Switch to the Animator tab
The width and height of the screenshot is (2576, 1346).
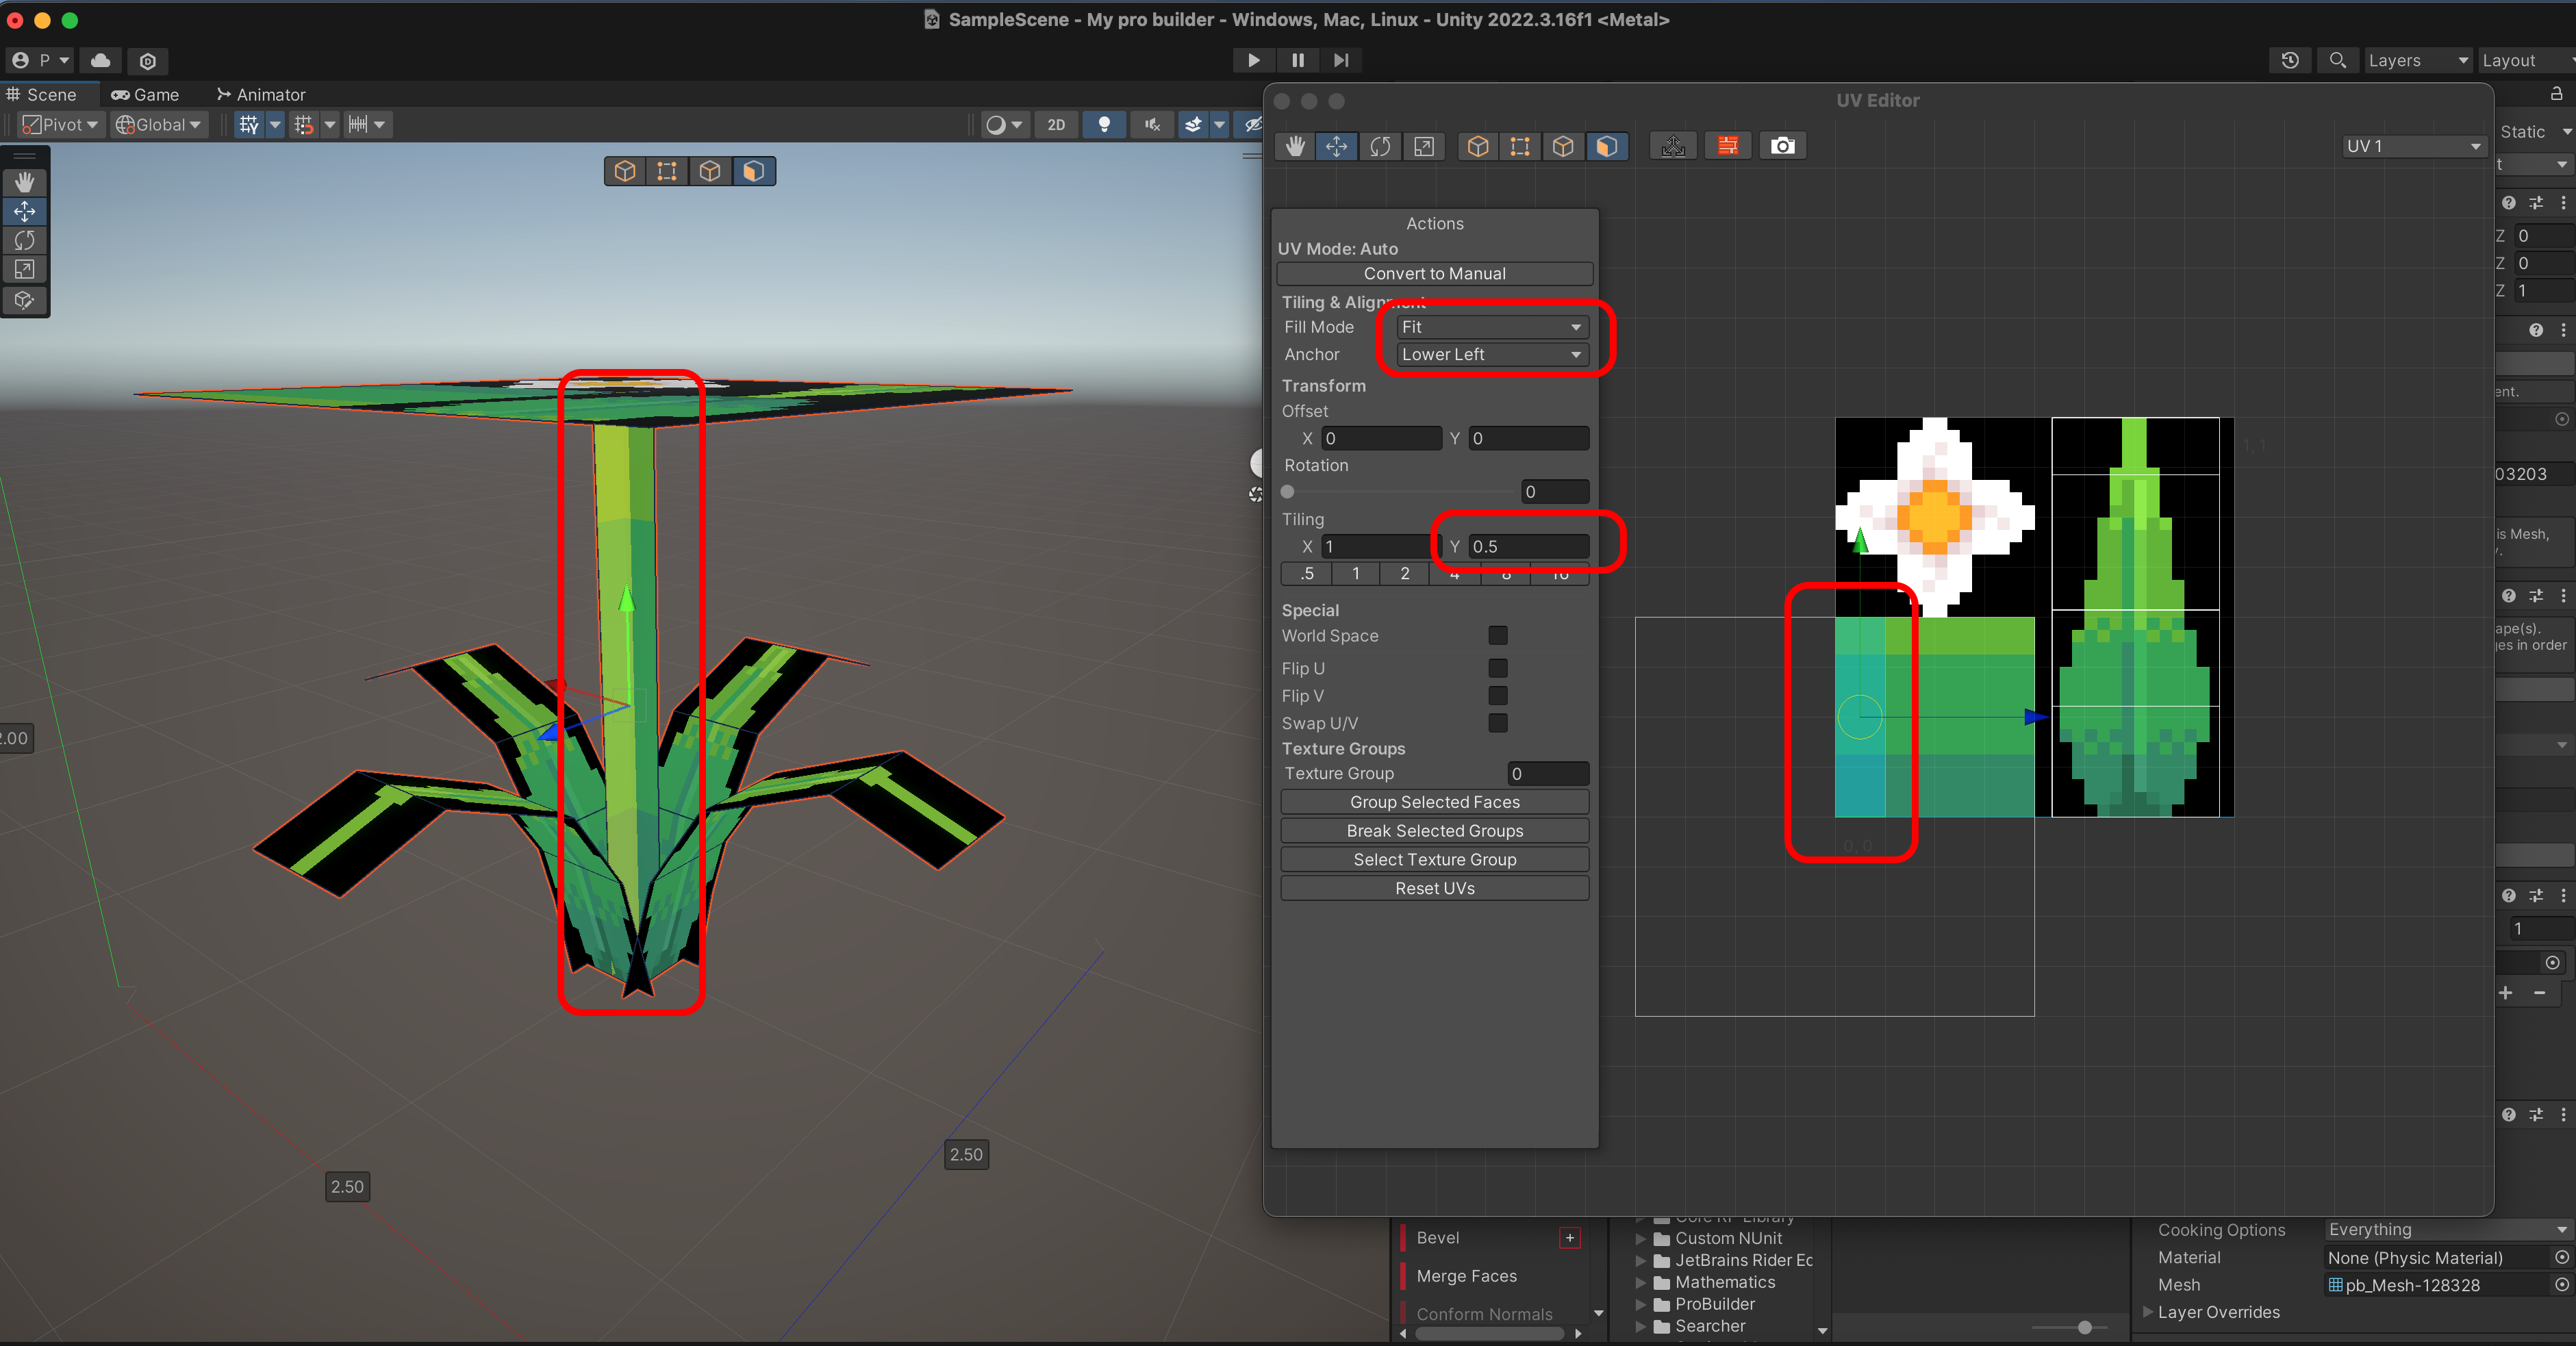pos(261,95)
